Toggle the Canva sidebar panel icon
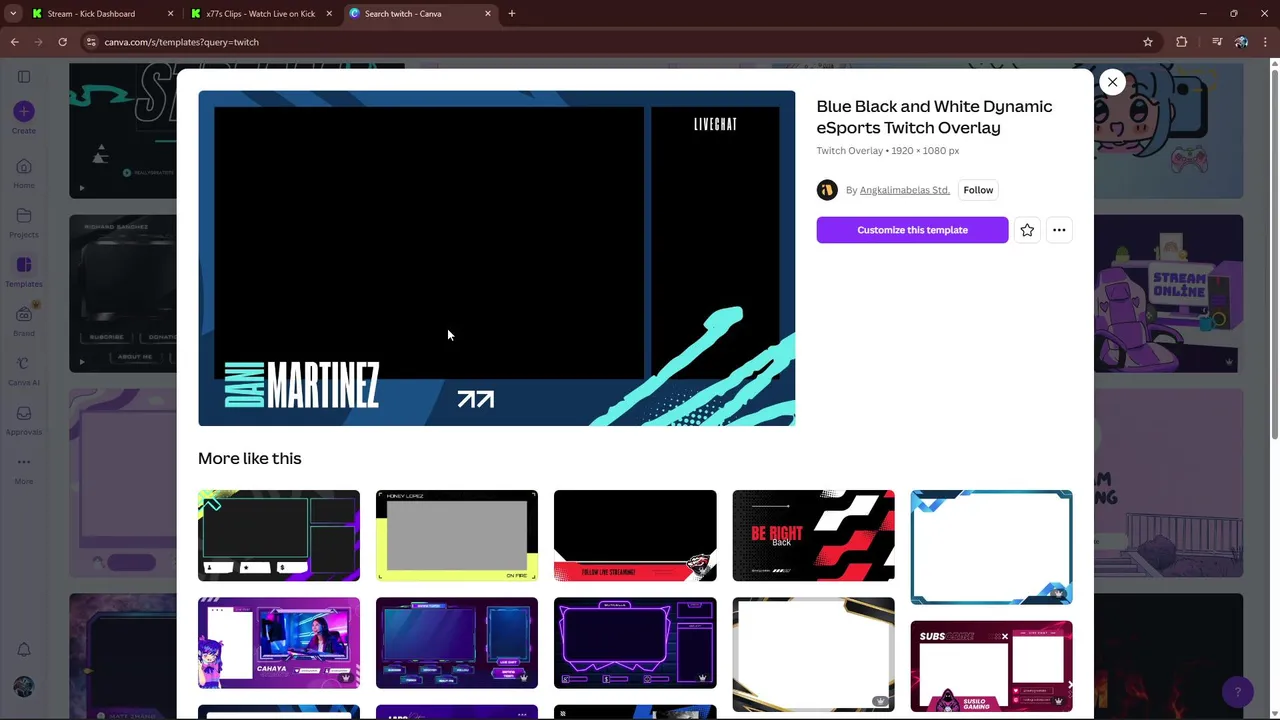 pos(24,76)
